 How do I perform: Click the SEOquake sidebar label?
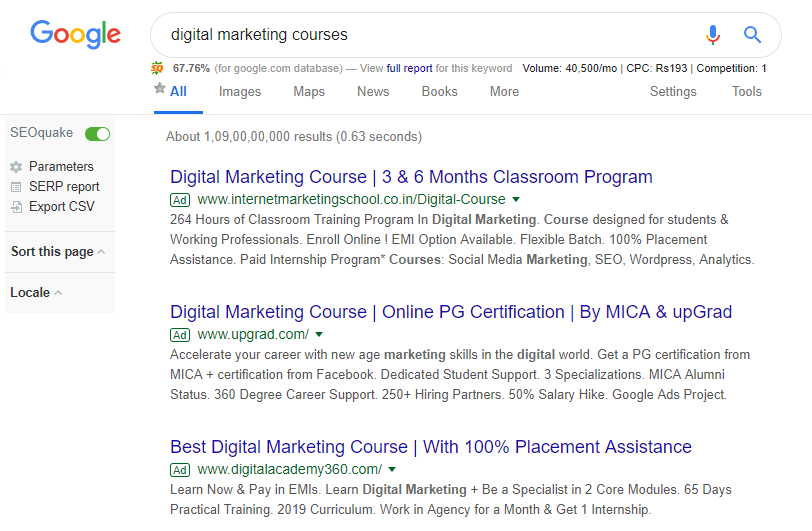pyautogui.click(x=41, y=133)
